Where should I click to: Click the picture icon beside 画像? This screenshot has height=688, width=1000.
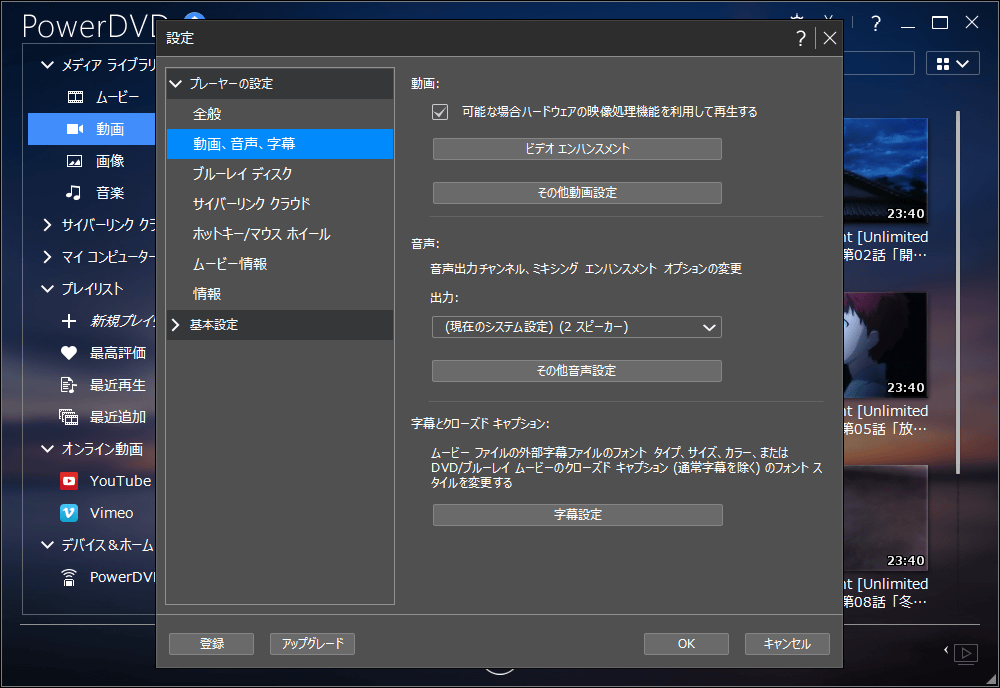click(75, 161)
